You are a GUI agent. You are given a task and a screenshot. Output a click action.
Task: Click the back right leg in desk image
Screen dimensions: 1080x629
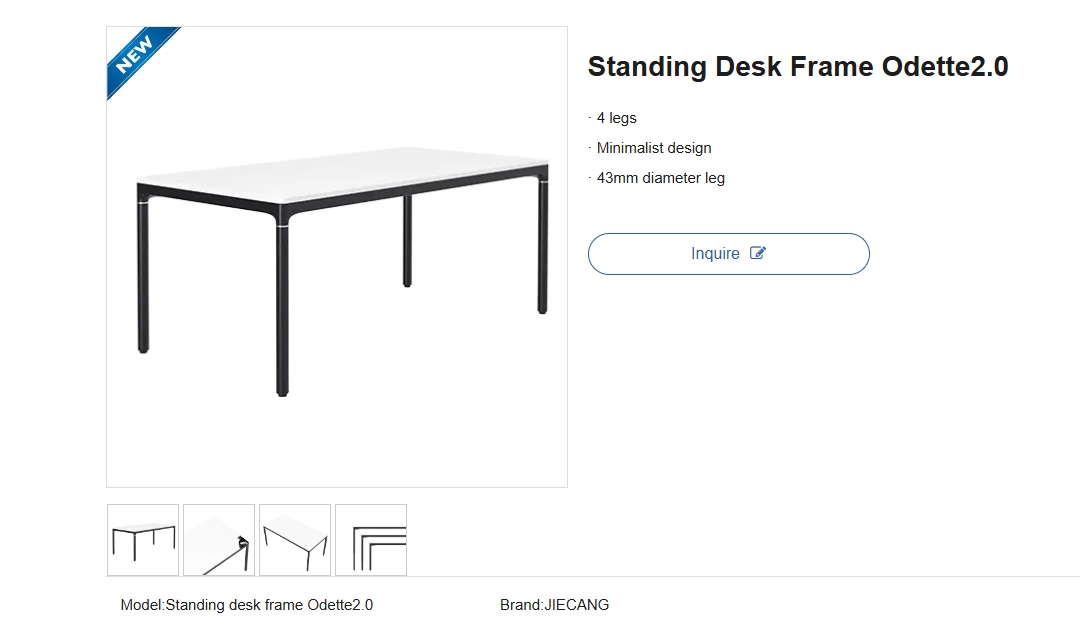(543, 245)
